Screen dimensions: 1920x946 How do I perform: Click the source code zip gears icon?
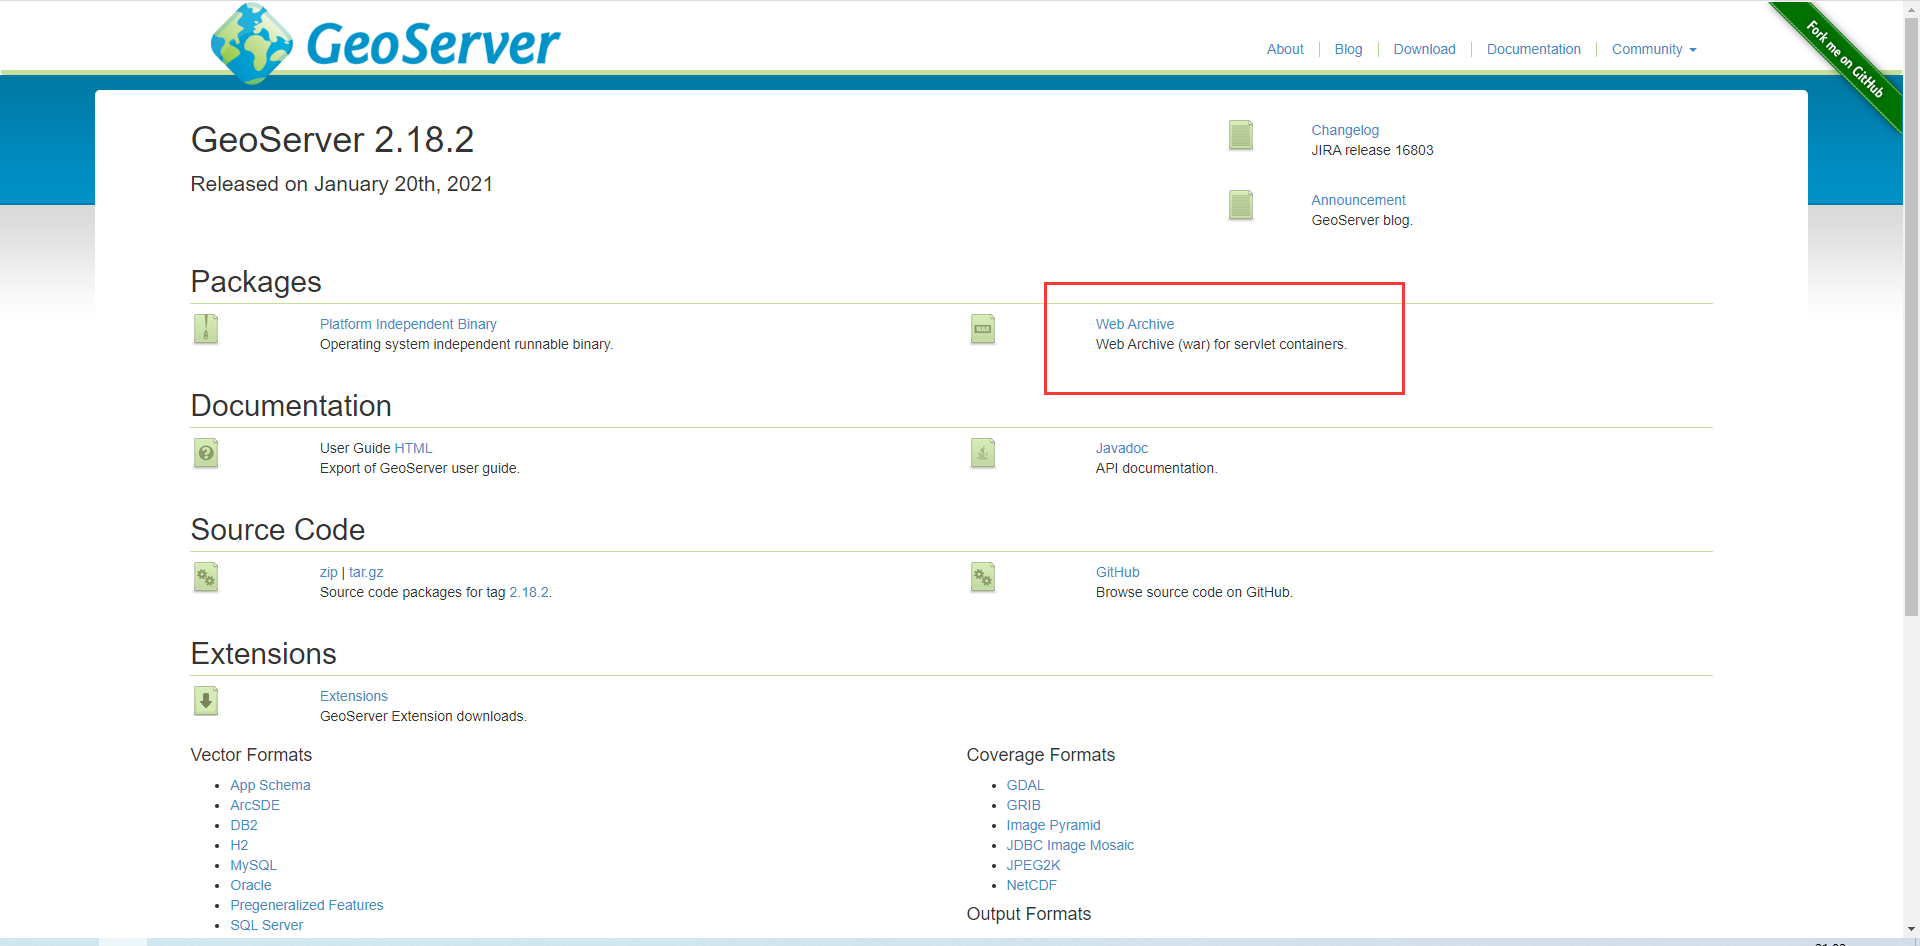point(206,577)
